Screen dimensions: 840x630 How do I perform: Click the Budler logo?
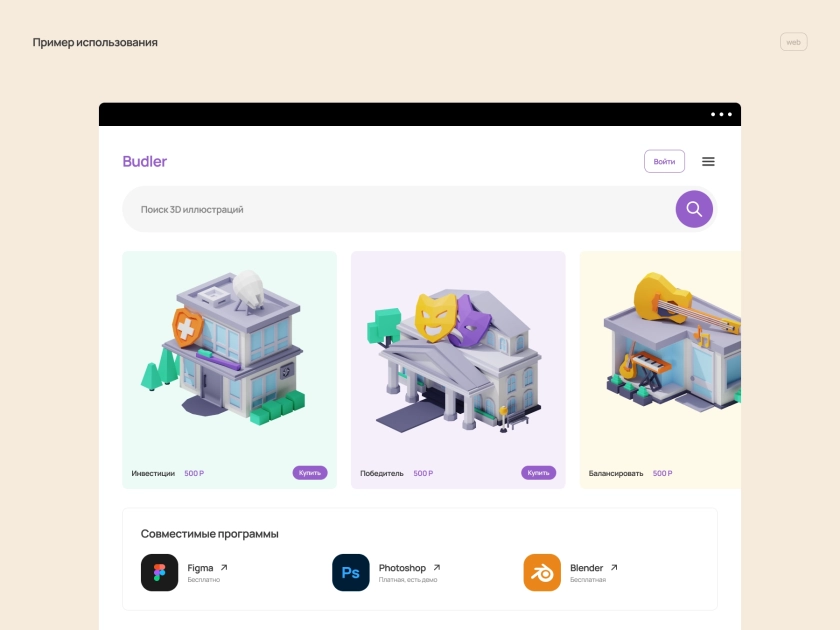pos(145,161)
